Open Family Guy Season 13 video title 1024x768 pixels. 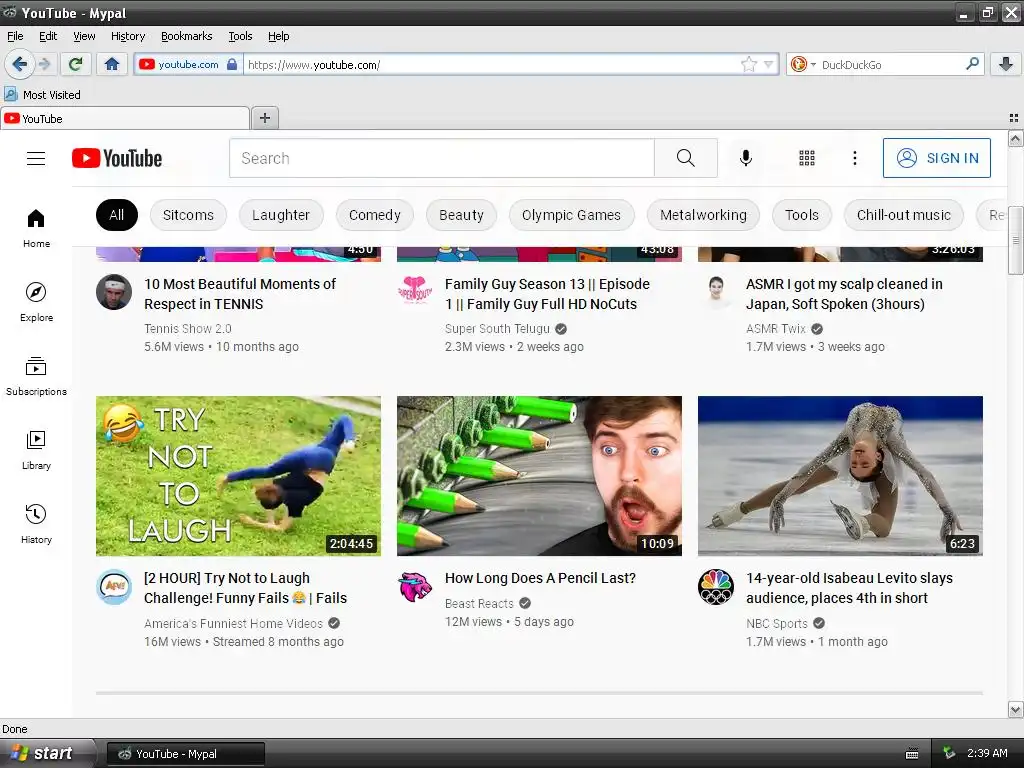(547, 294)
